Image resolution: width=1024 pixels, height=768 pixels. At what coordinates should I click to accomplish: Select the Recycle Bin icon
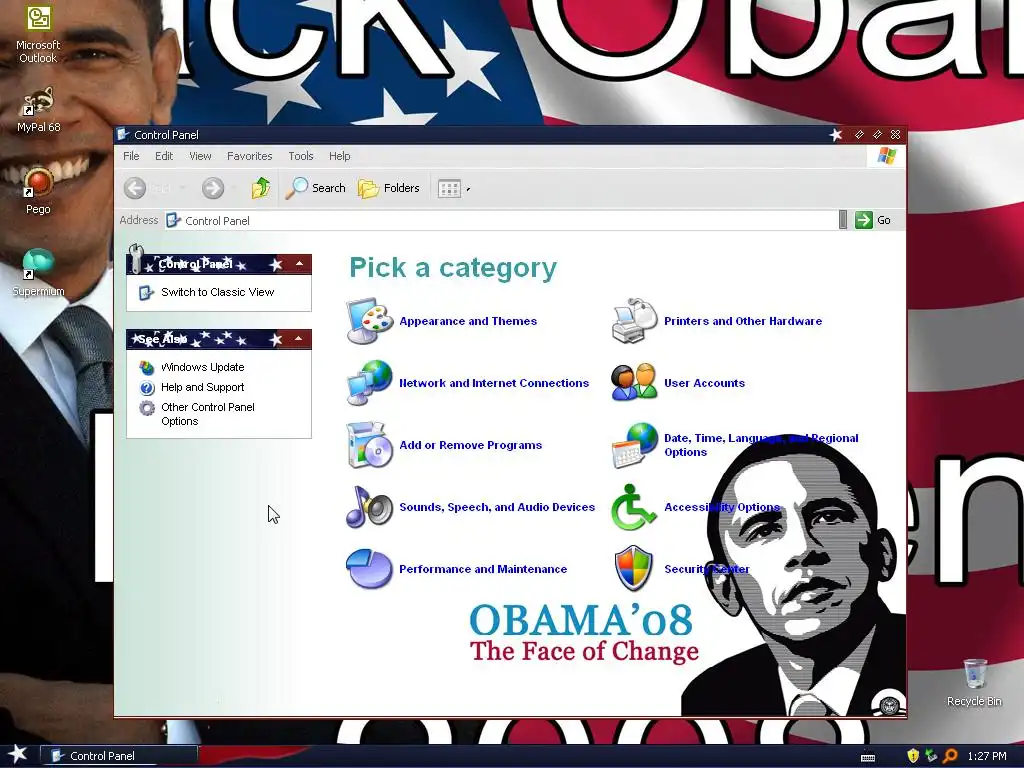coord(974,682)
